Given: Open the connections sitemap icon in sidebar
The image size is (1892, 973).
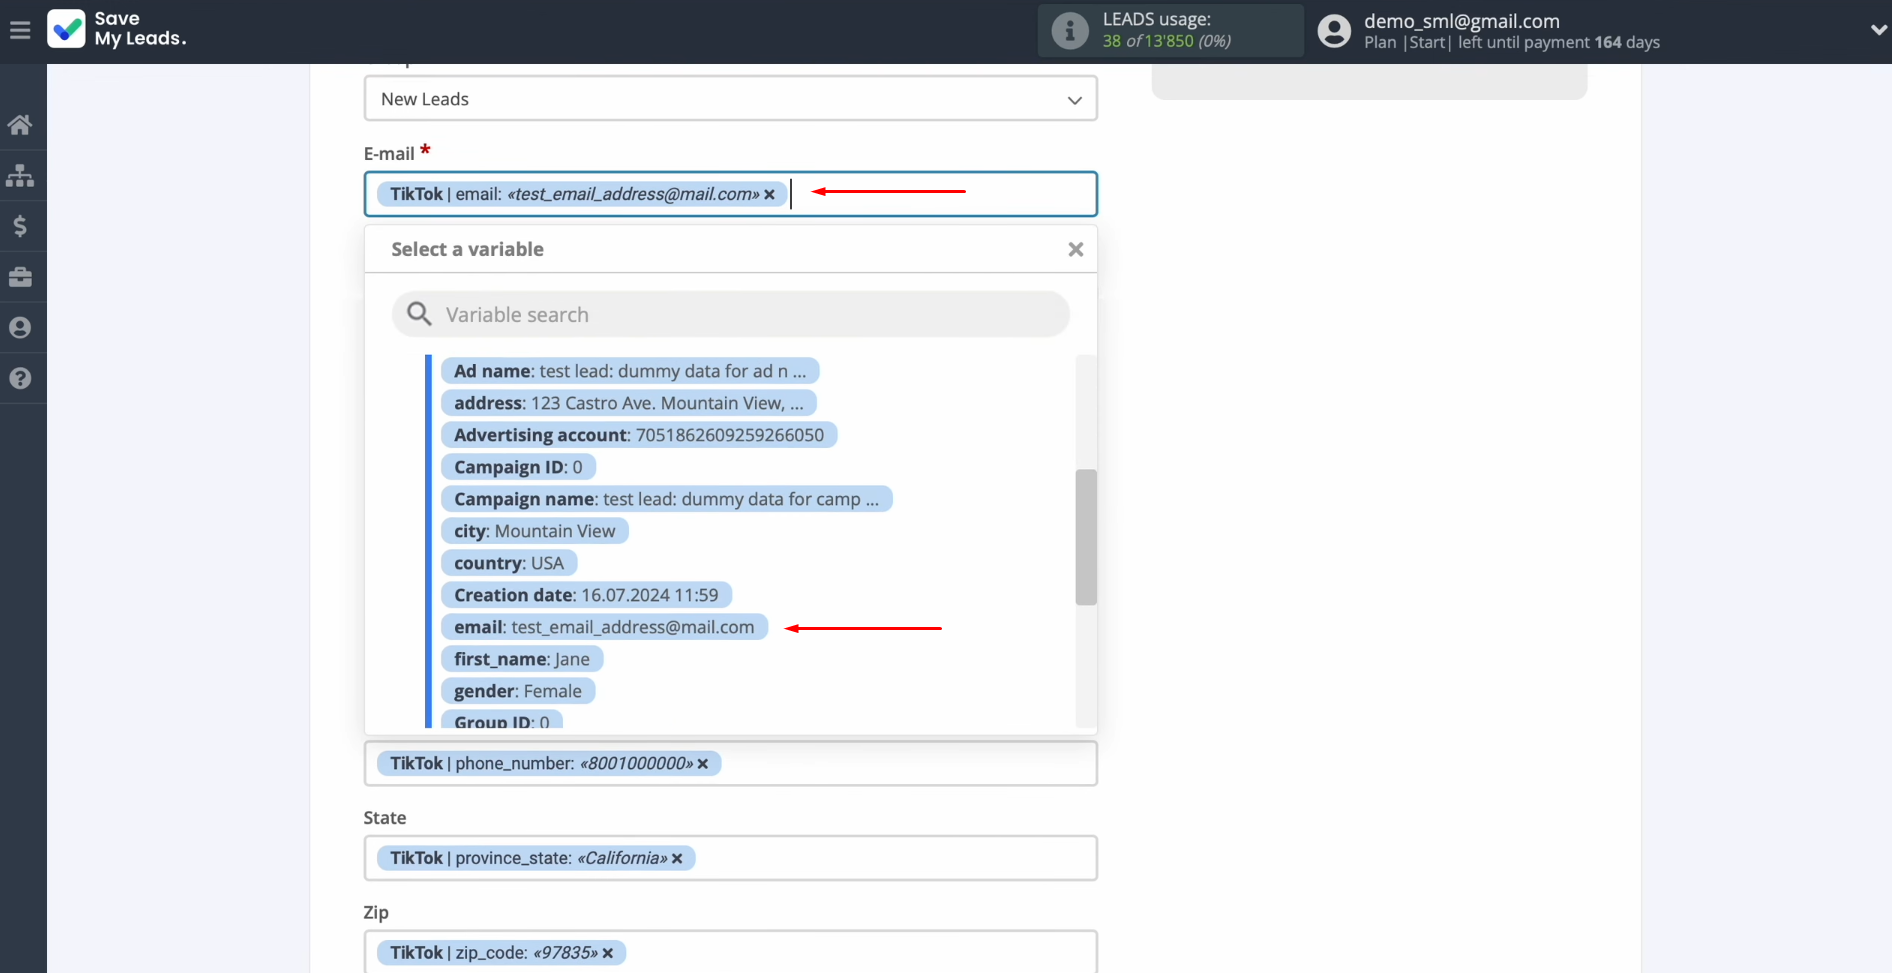Looking at the screenshot, I should pos(20,176).
